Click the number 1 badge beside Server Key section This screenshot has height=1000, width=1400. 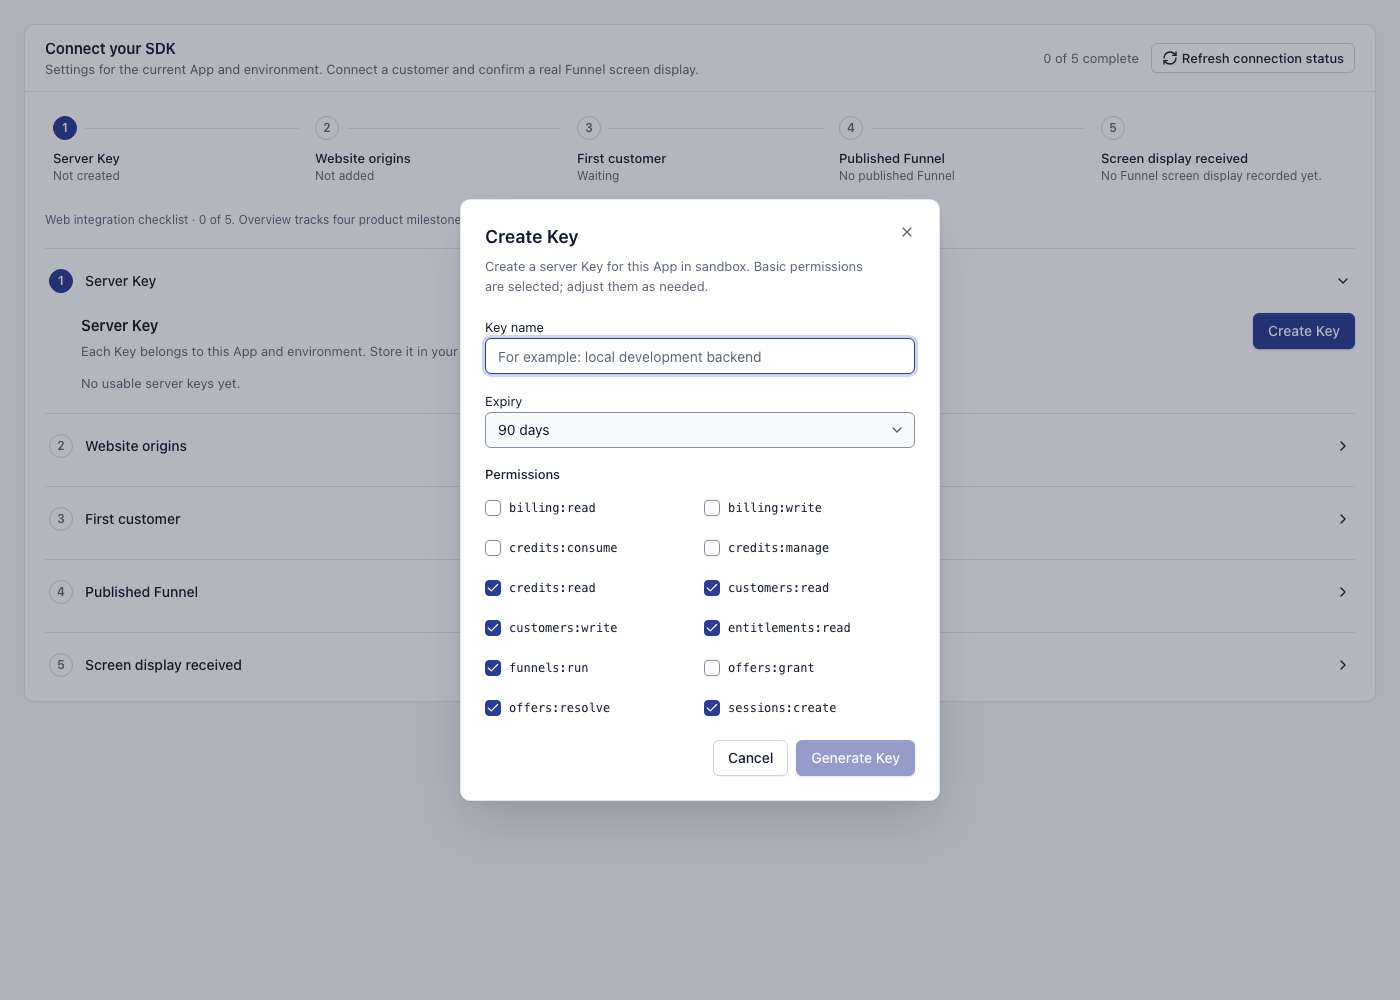61,281
